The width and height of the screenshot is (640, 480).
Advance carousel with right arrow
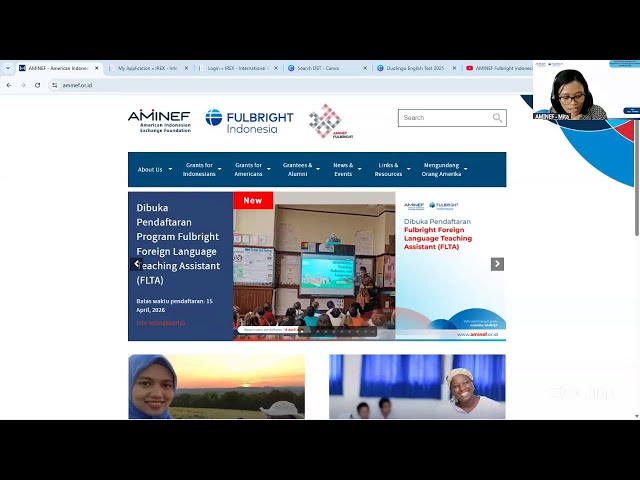pyautogui.click(x=497, y=264)
